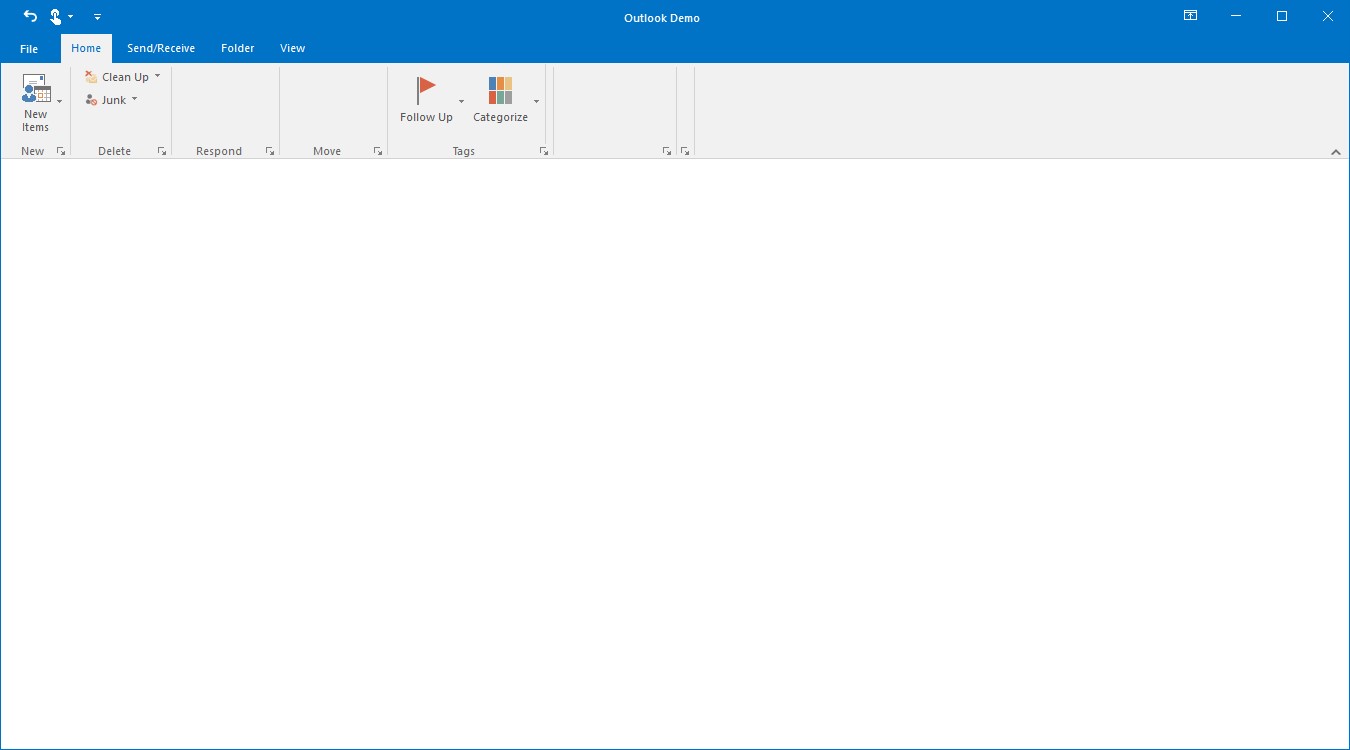Open the Tags group dialog launcher
Image resolution: width=1350 pixels, height=750 pixels.
click(543, 150)
